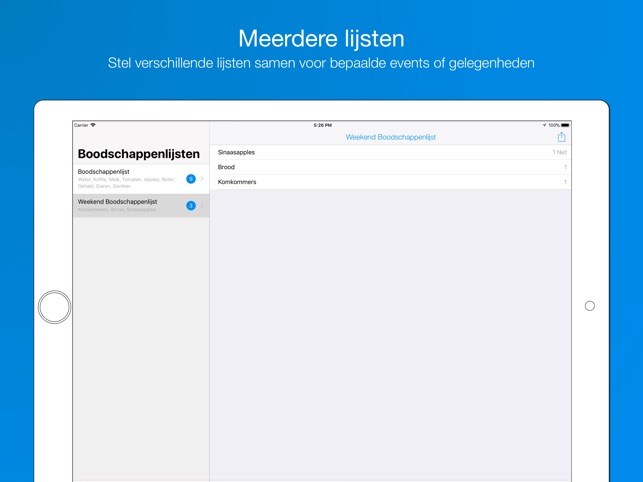
Task: Open the Boodschappenlijst list row
Action: coord(141,179)
